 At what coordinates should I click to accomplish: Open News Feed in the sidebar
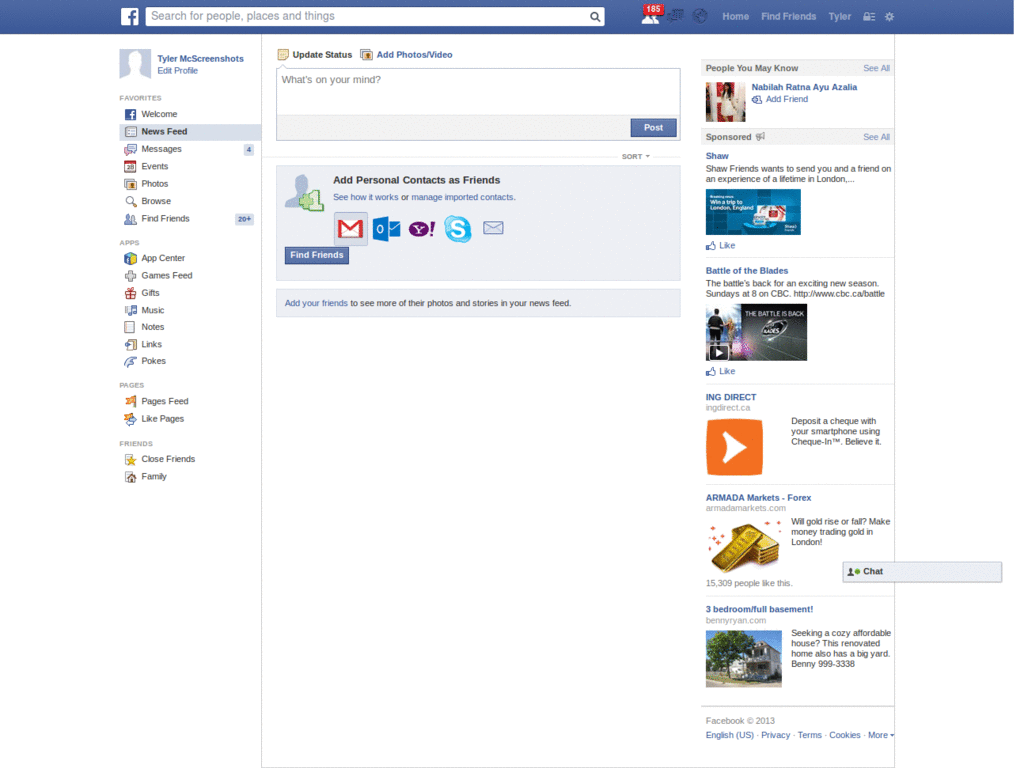[190, 132]
